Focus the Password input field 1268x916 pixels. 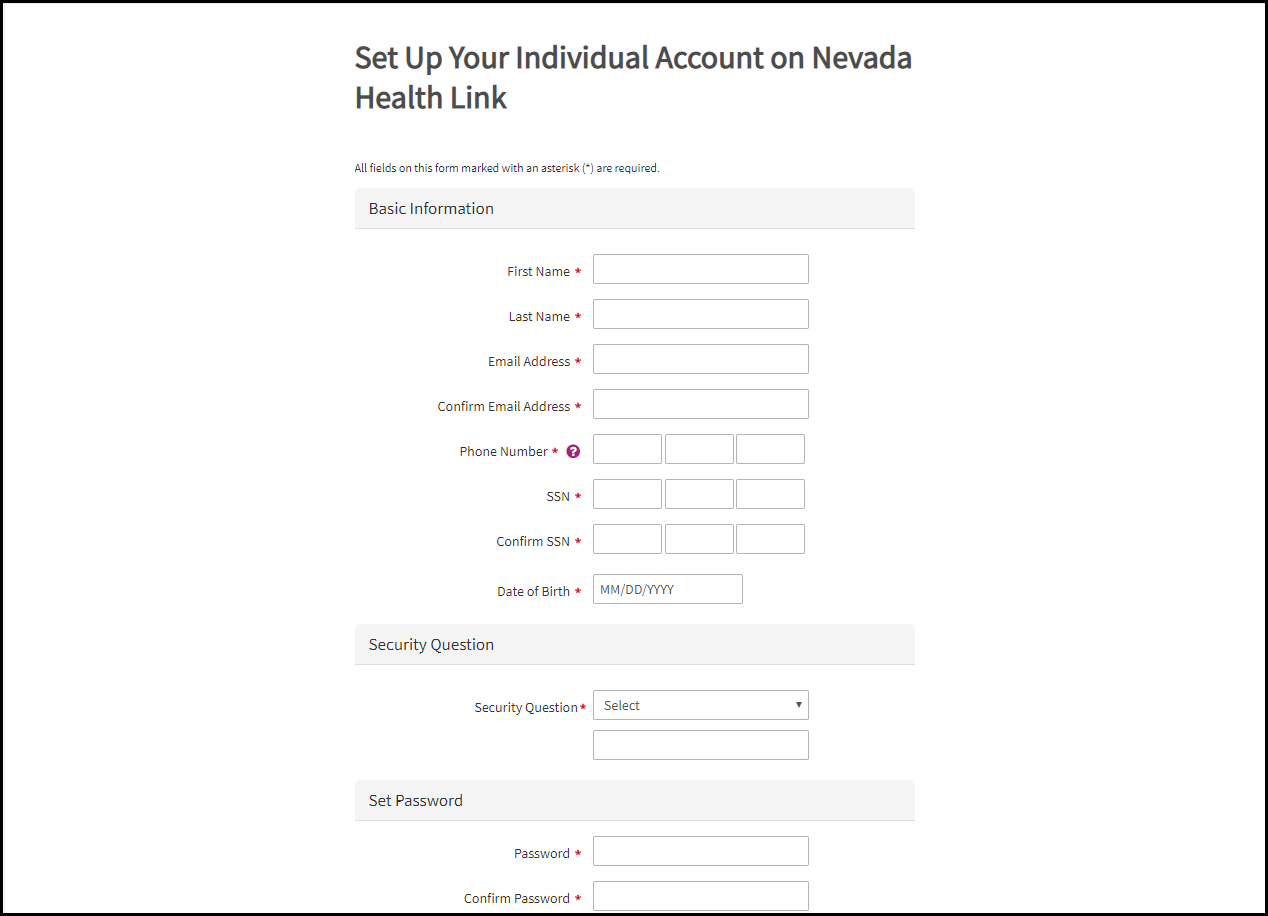point(701,851)
